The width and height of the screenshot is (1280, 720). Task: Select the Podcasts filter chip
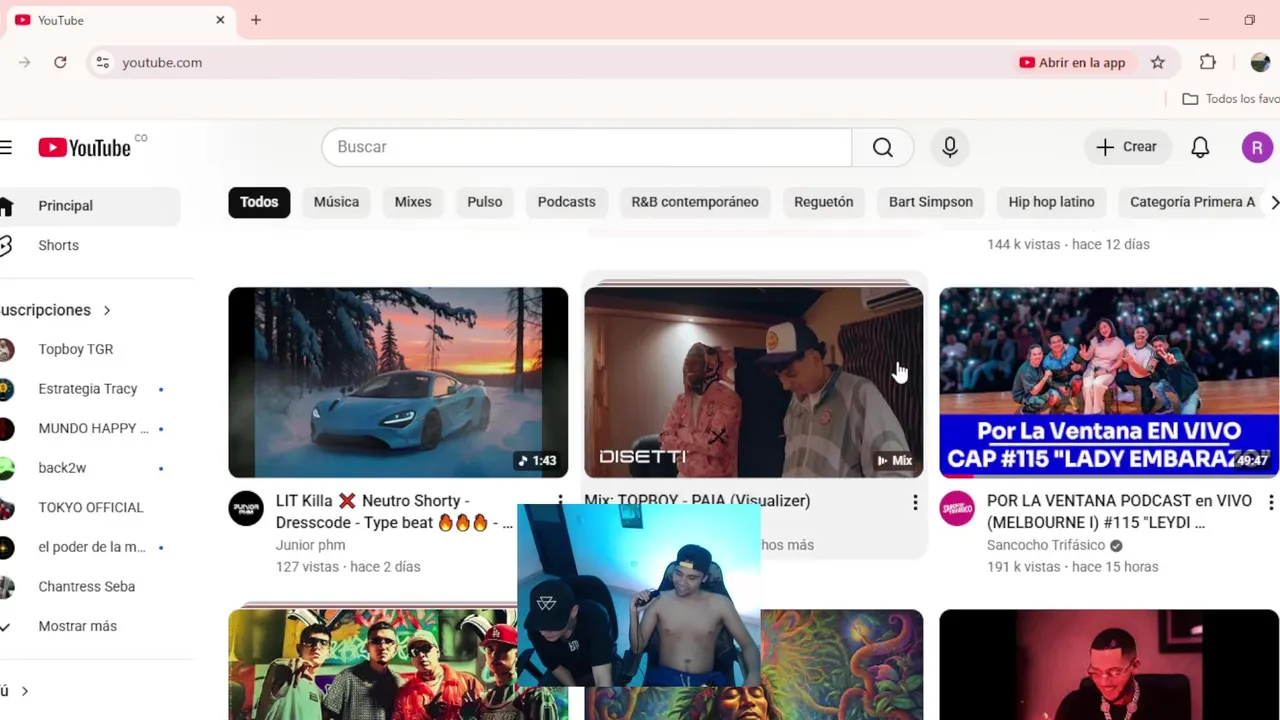(566, 202)
